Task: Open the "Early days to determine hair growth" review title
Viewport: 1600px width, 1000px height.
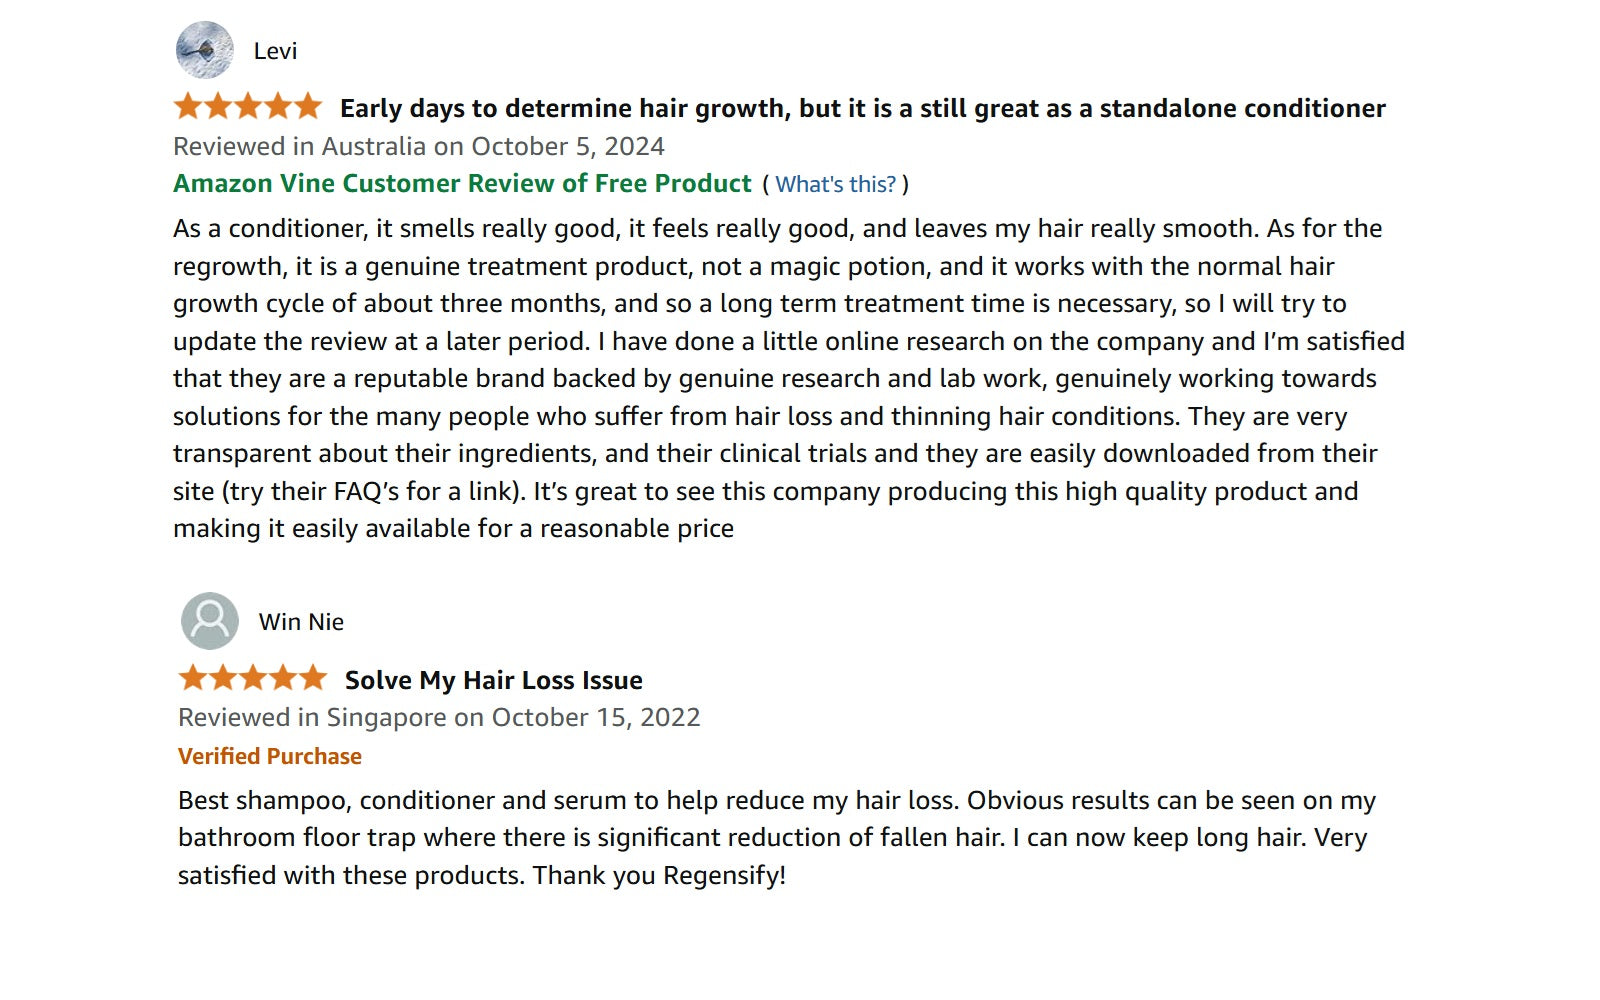Action: click(x=862, y=108)
